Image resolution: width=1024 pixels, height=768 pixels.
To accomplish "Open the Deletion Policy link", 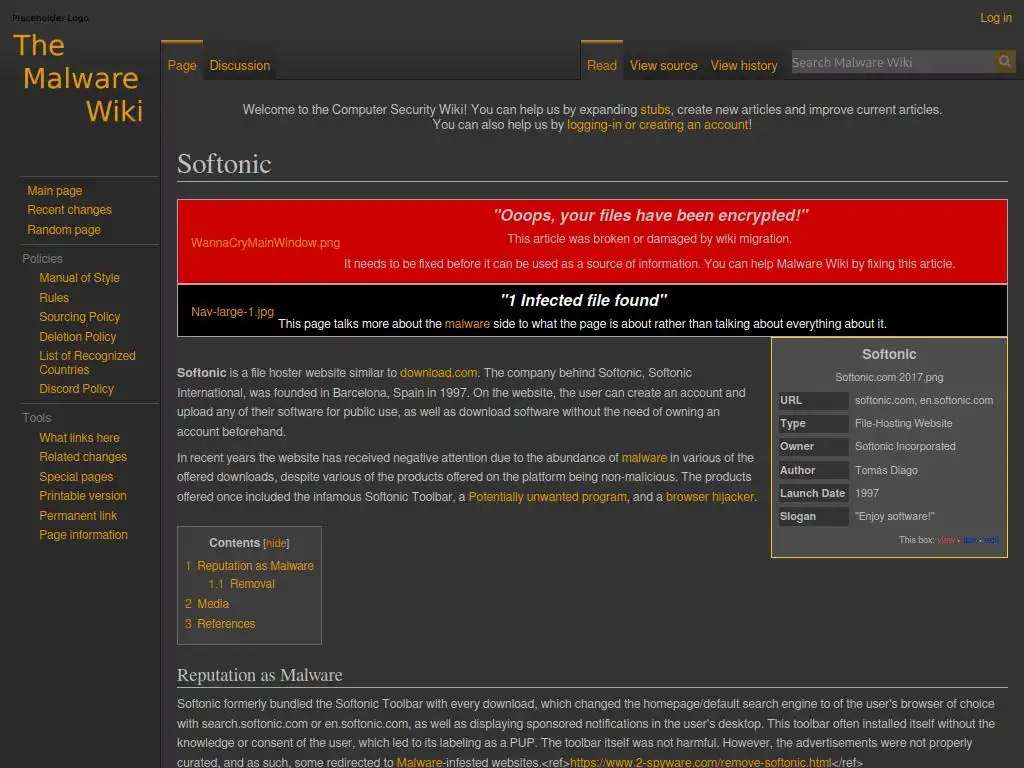I will (78, 337).
